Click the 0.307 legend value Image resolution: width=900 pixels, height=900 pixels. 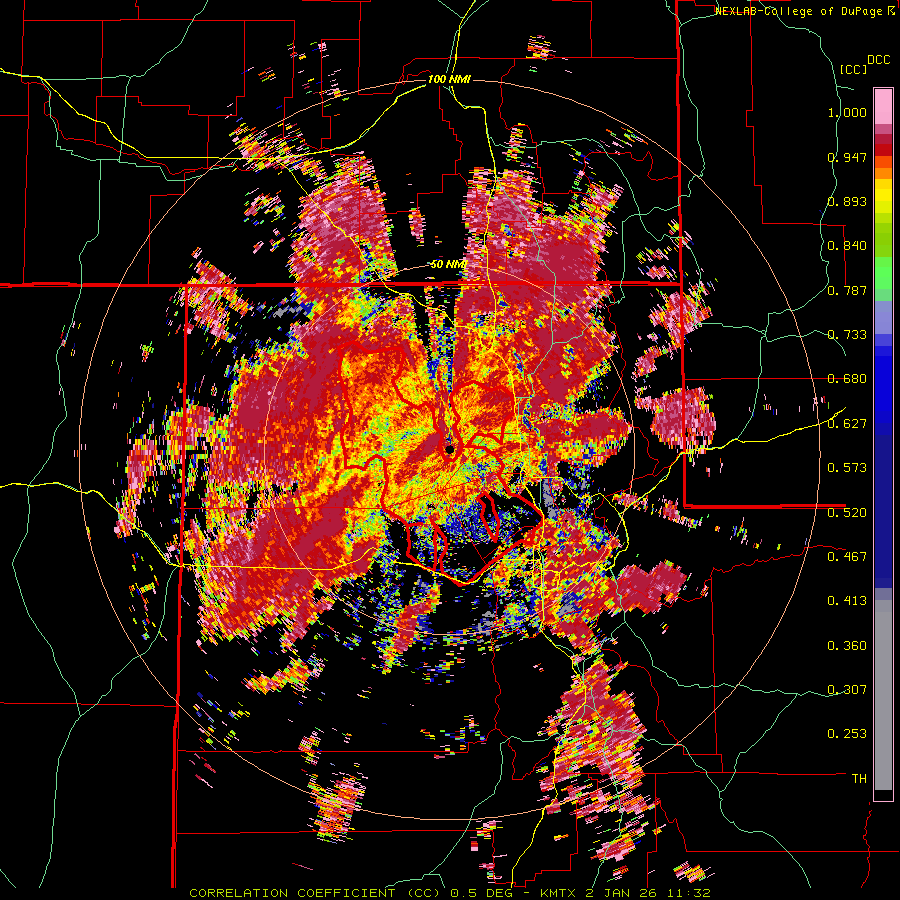[847, 690]
